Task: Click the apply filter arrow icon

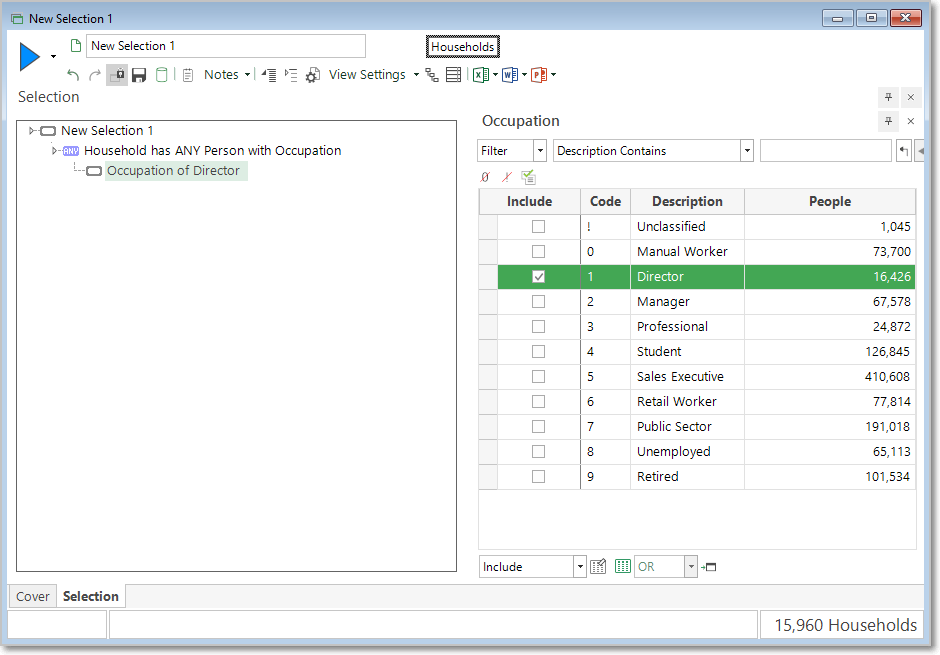Action: pos(903,151)
